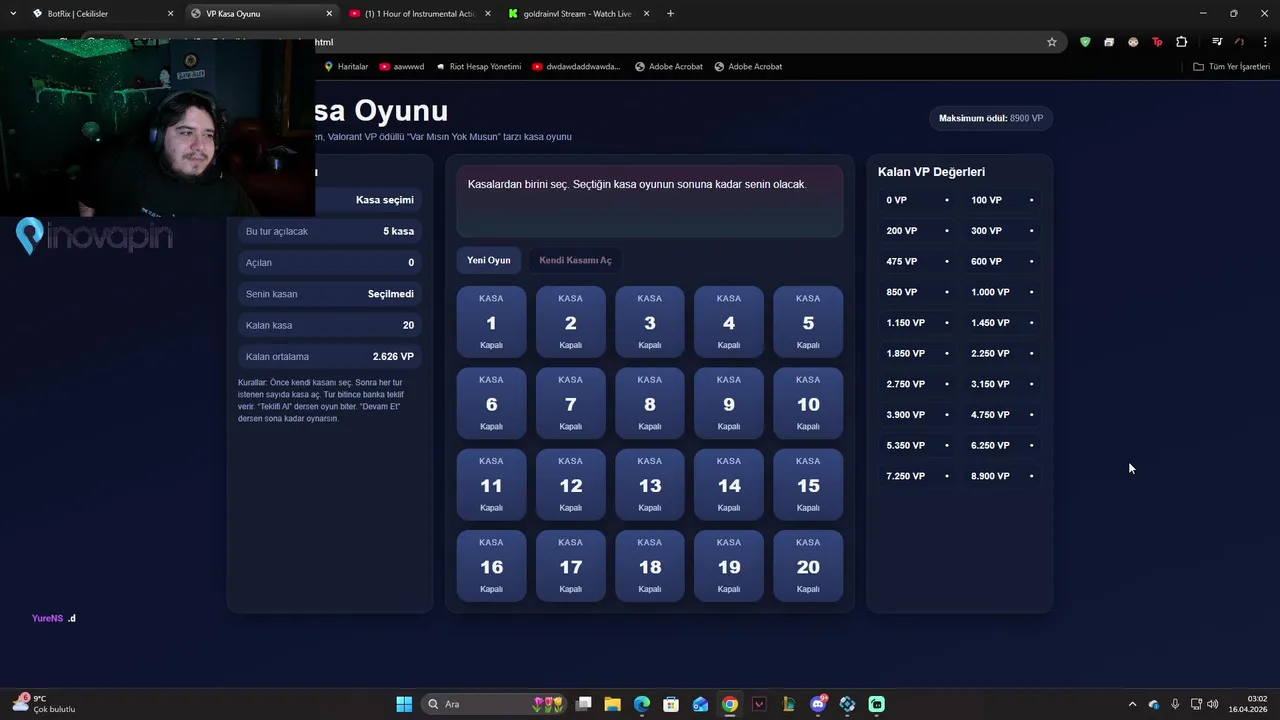The height and width of the screenshot is (720, 1280).
Task: Click the taskbar search box Ara
Action: tap(494, 704)
